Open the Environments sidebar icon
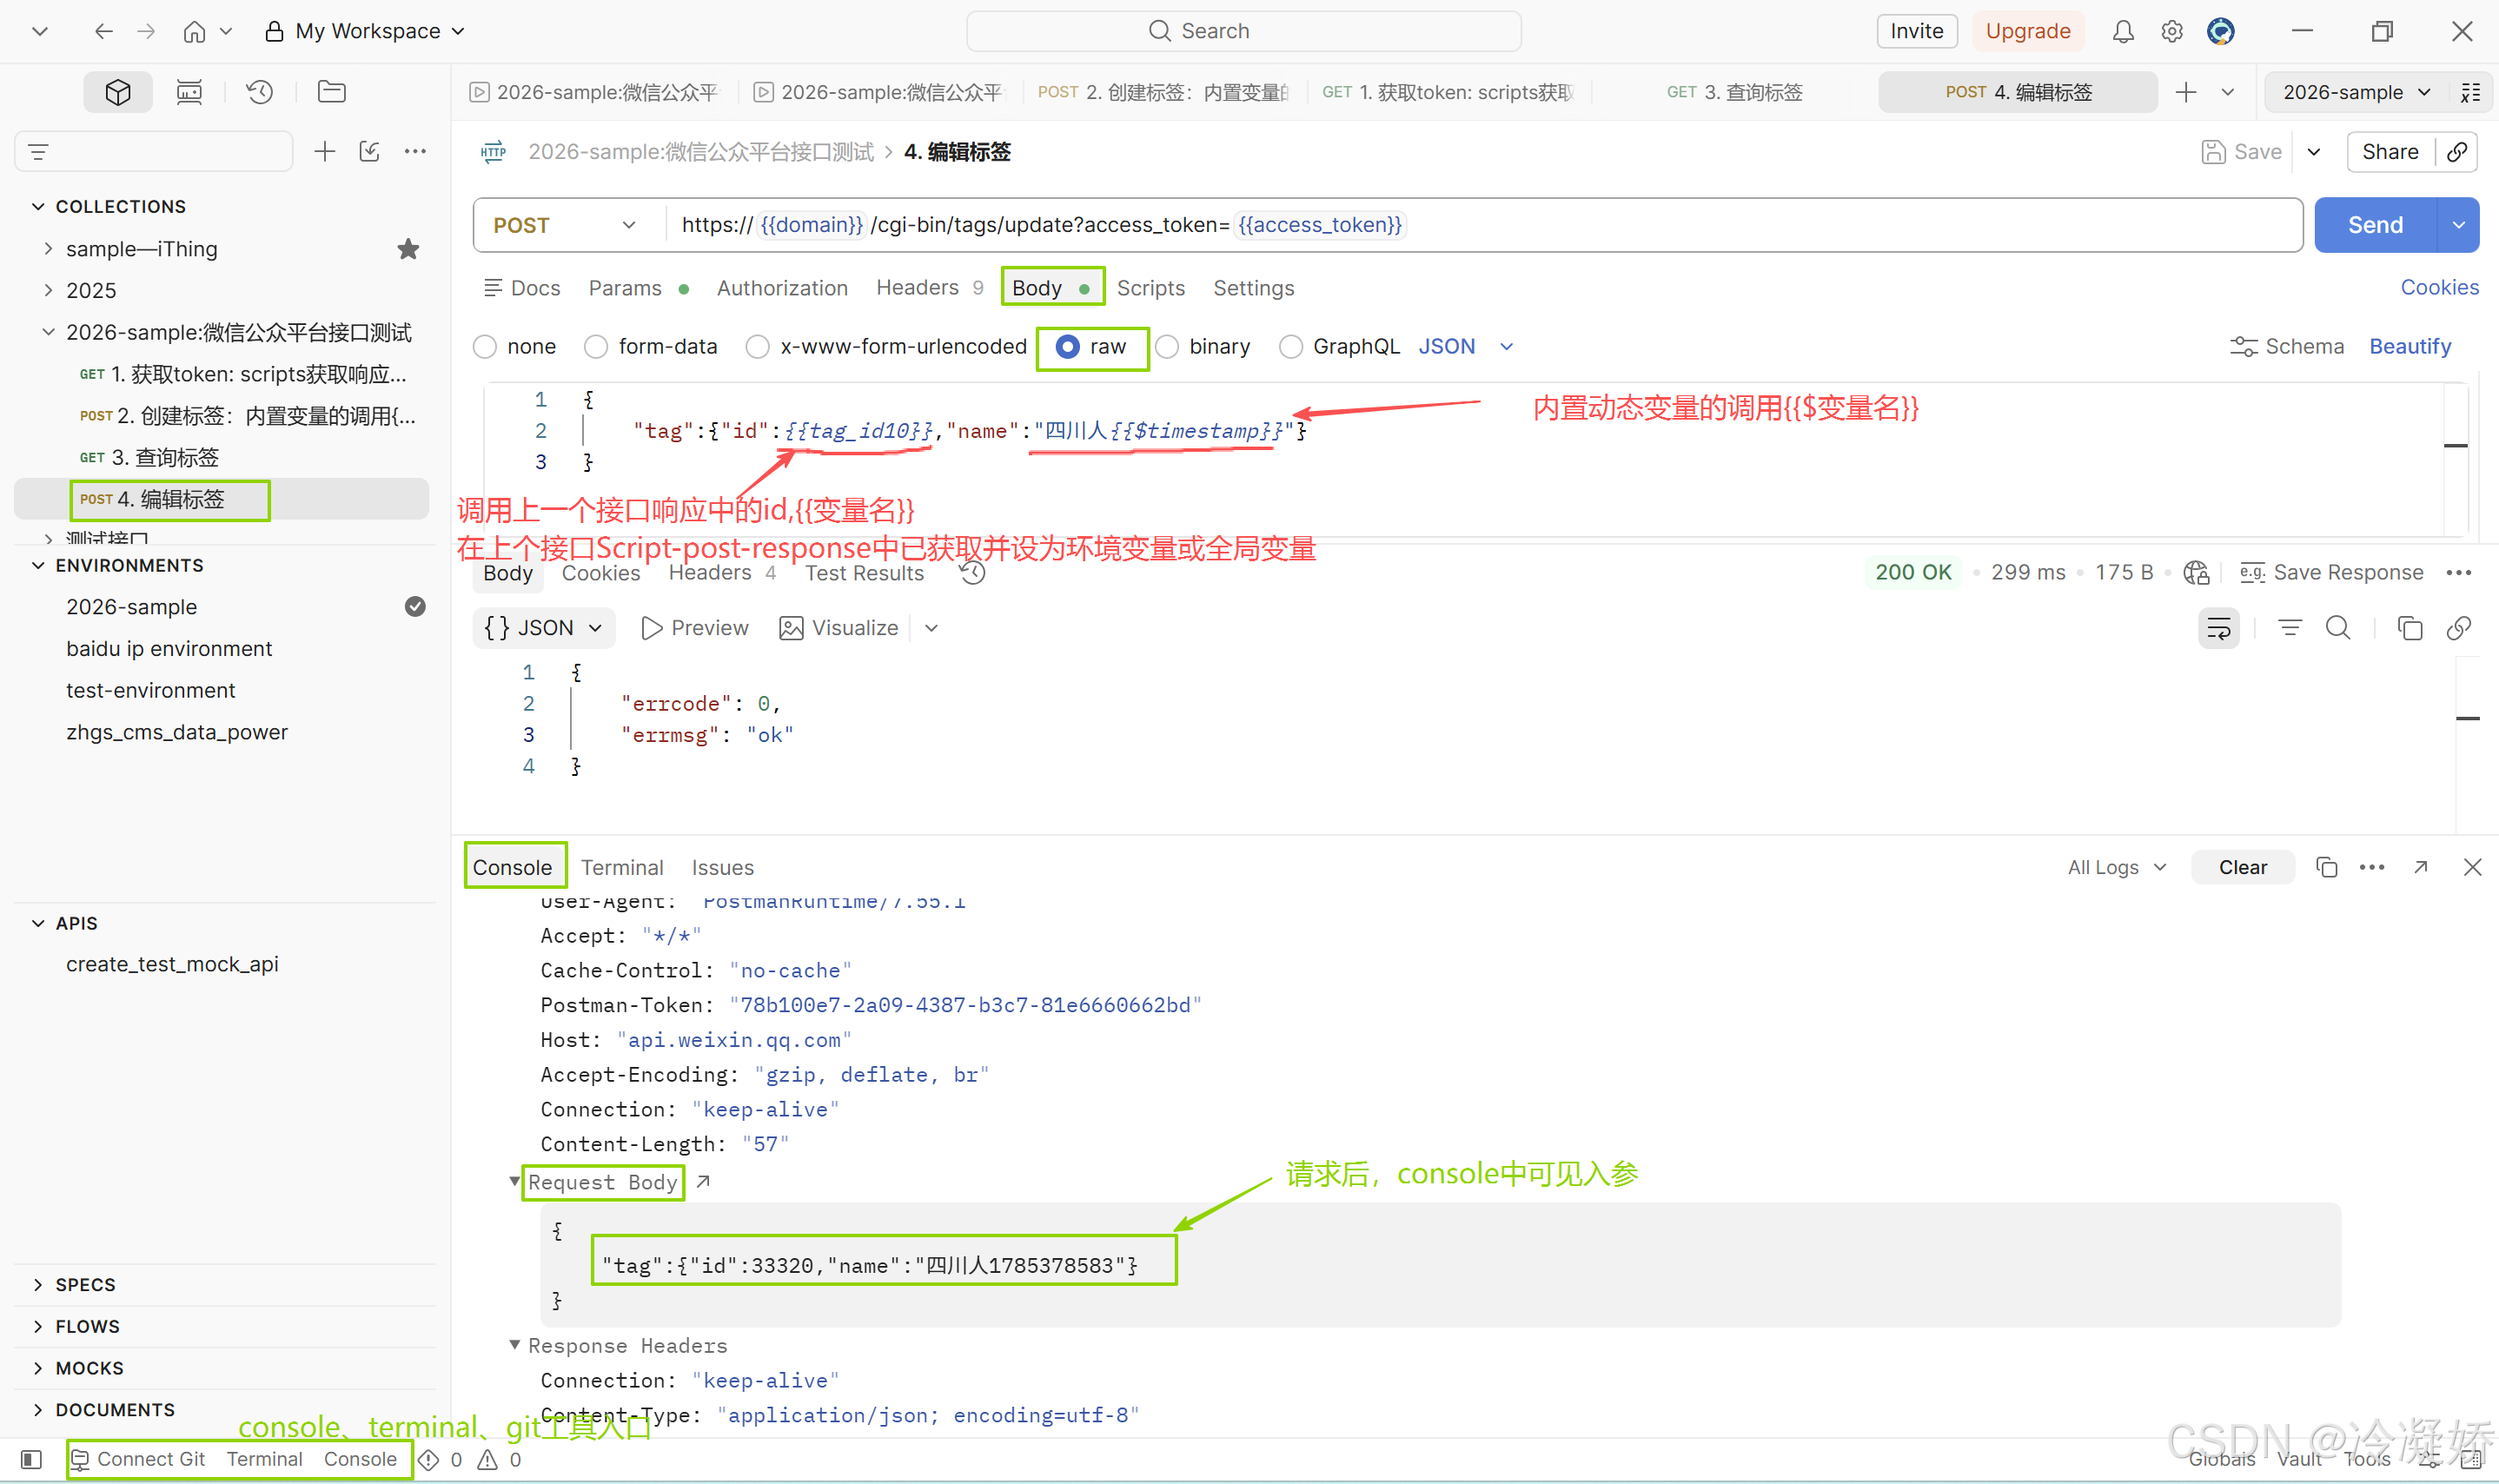Viewport: 2499px width, 1484px height. coord(189,92)
